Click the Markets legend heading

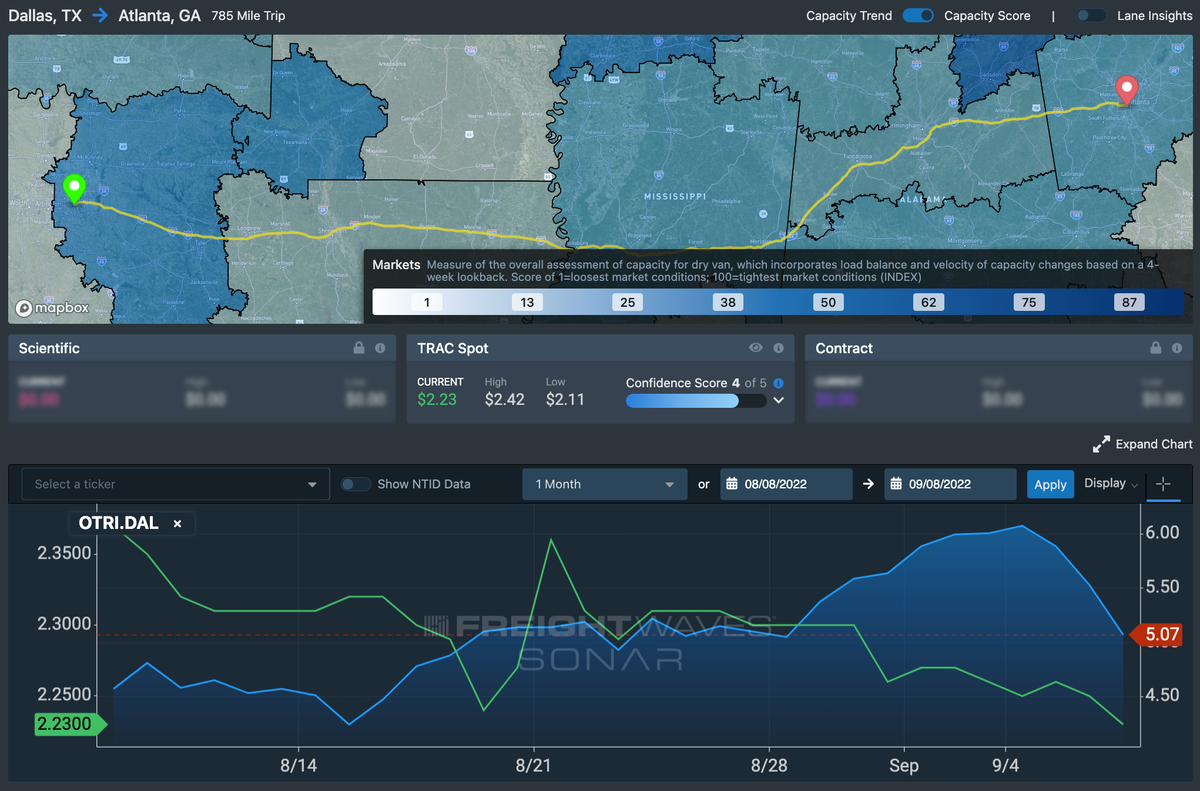pyautogui.click(x=397, y=265)
